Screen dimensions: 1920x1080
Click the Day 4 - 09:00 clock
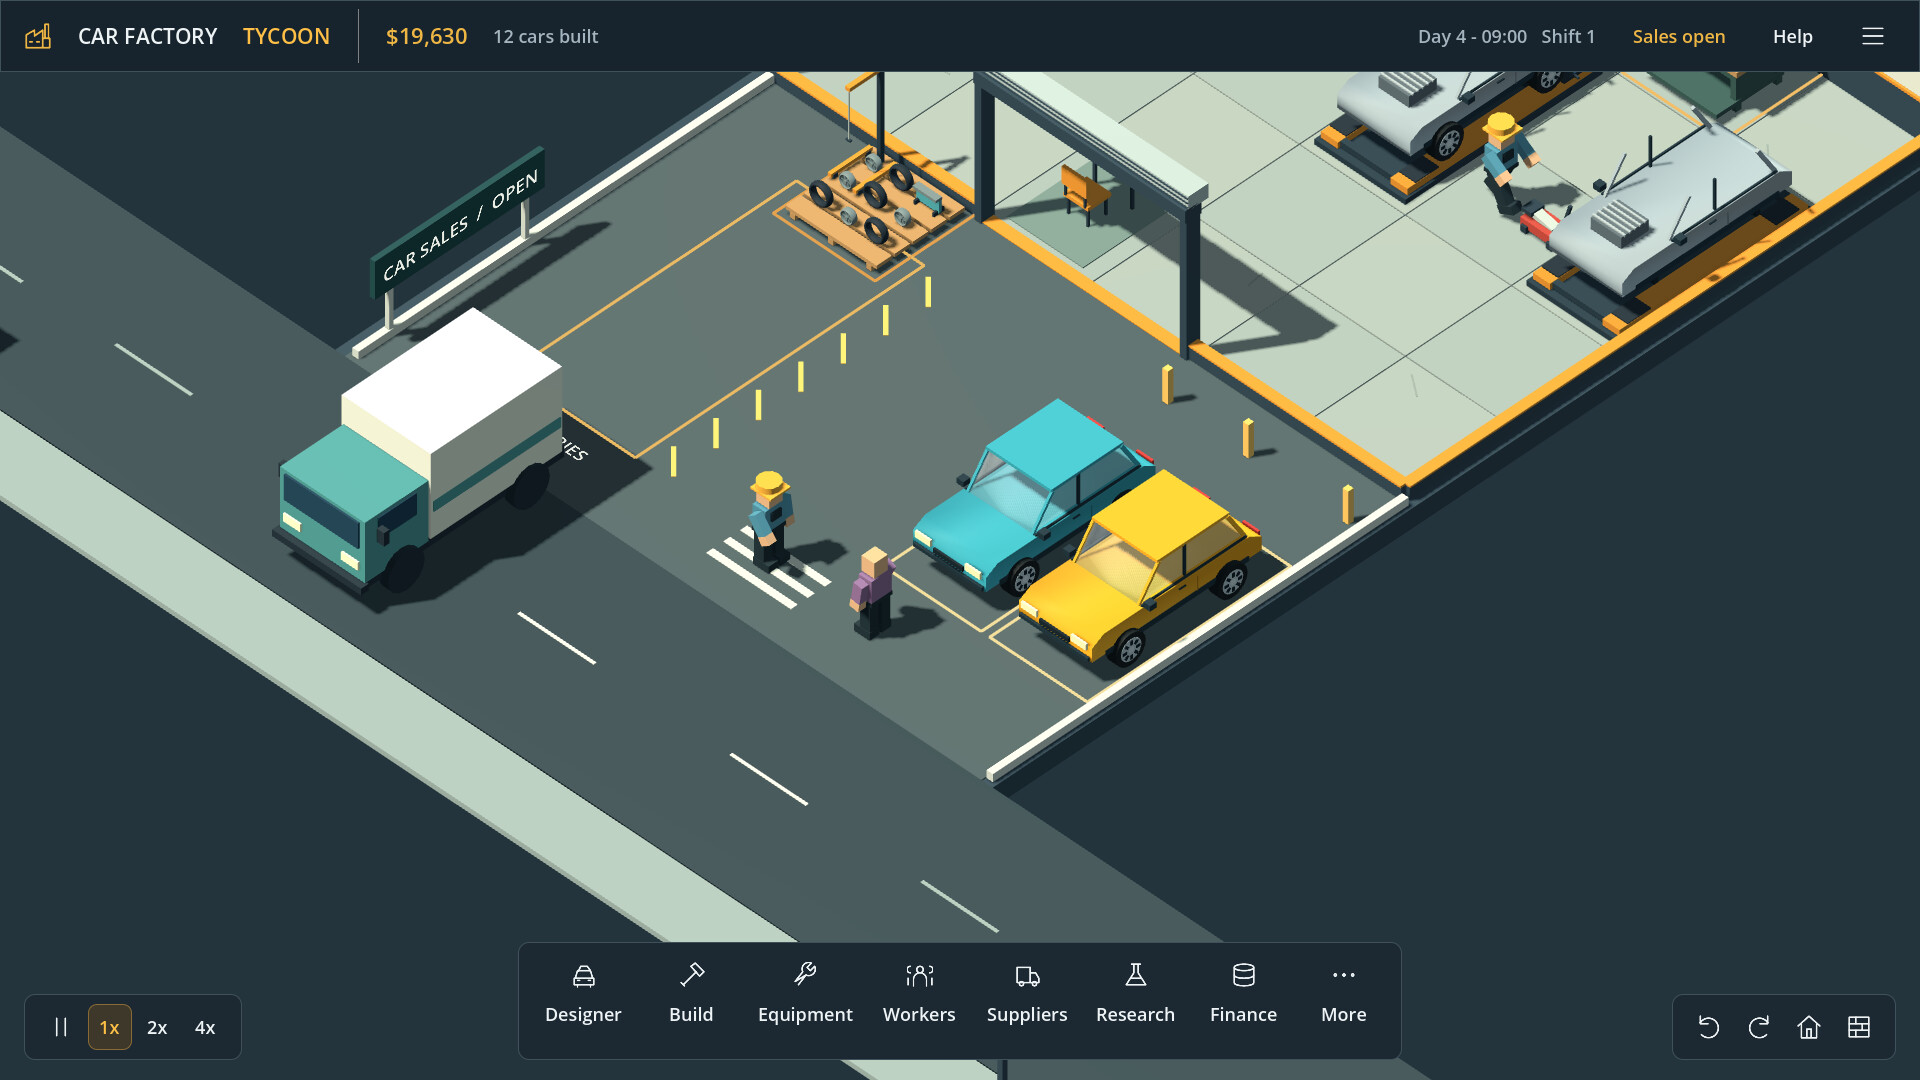tap(1472, 36)
